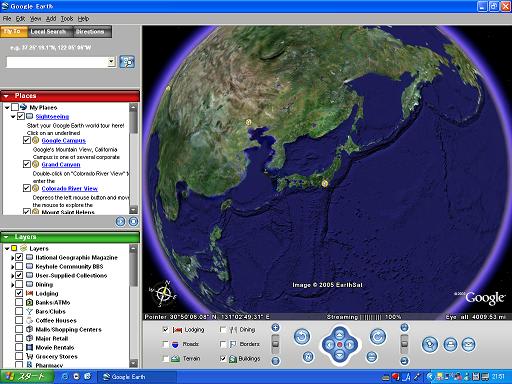This screenshot has width=512, height=384.
Task: Open the File menu
Action: point(7,19)
